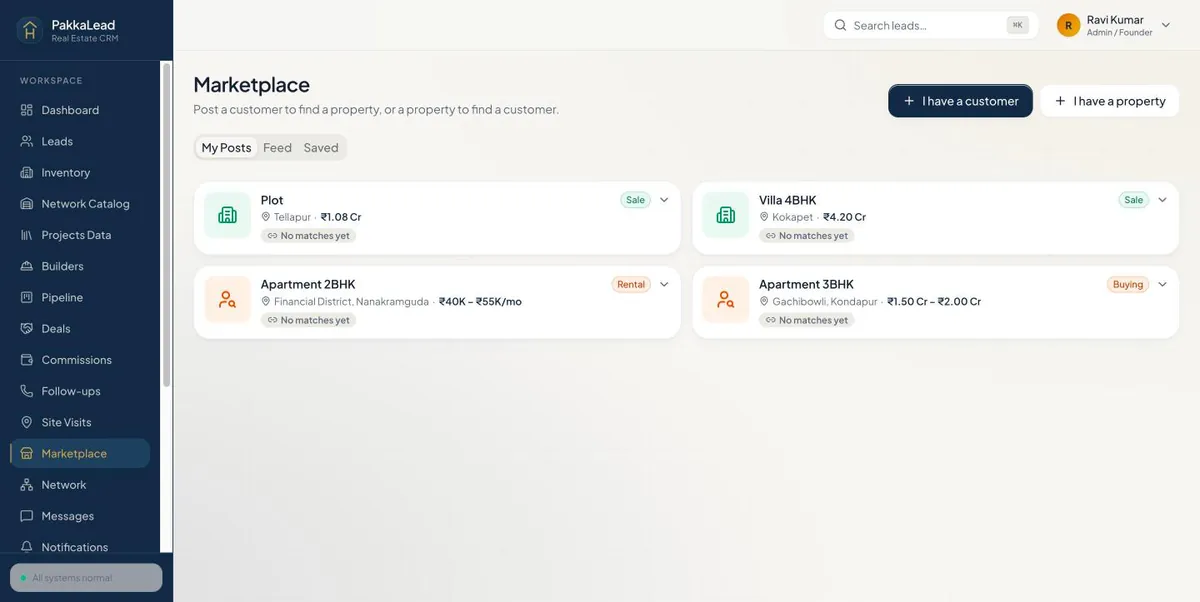Click the Site Visits pin icon
The width and height of the screenshot is (1200, 602).
[27, 422]
